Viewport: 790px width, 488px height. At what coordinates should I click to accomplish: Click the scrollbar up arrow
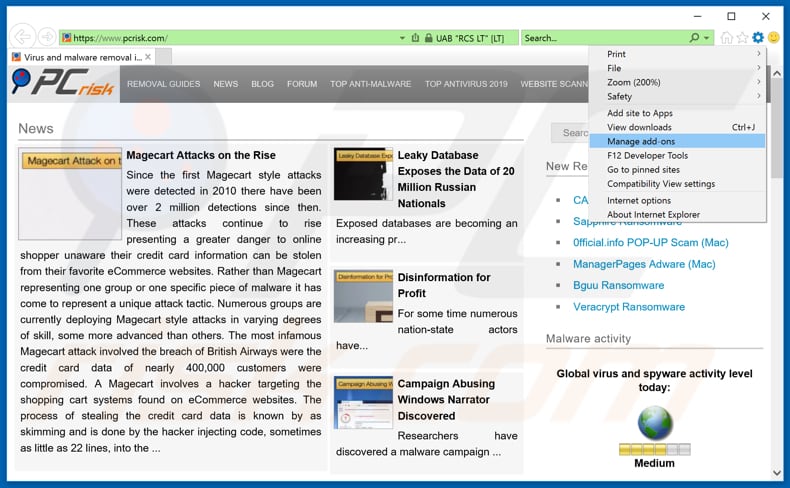coord(776,74)
